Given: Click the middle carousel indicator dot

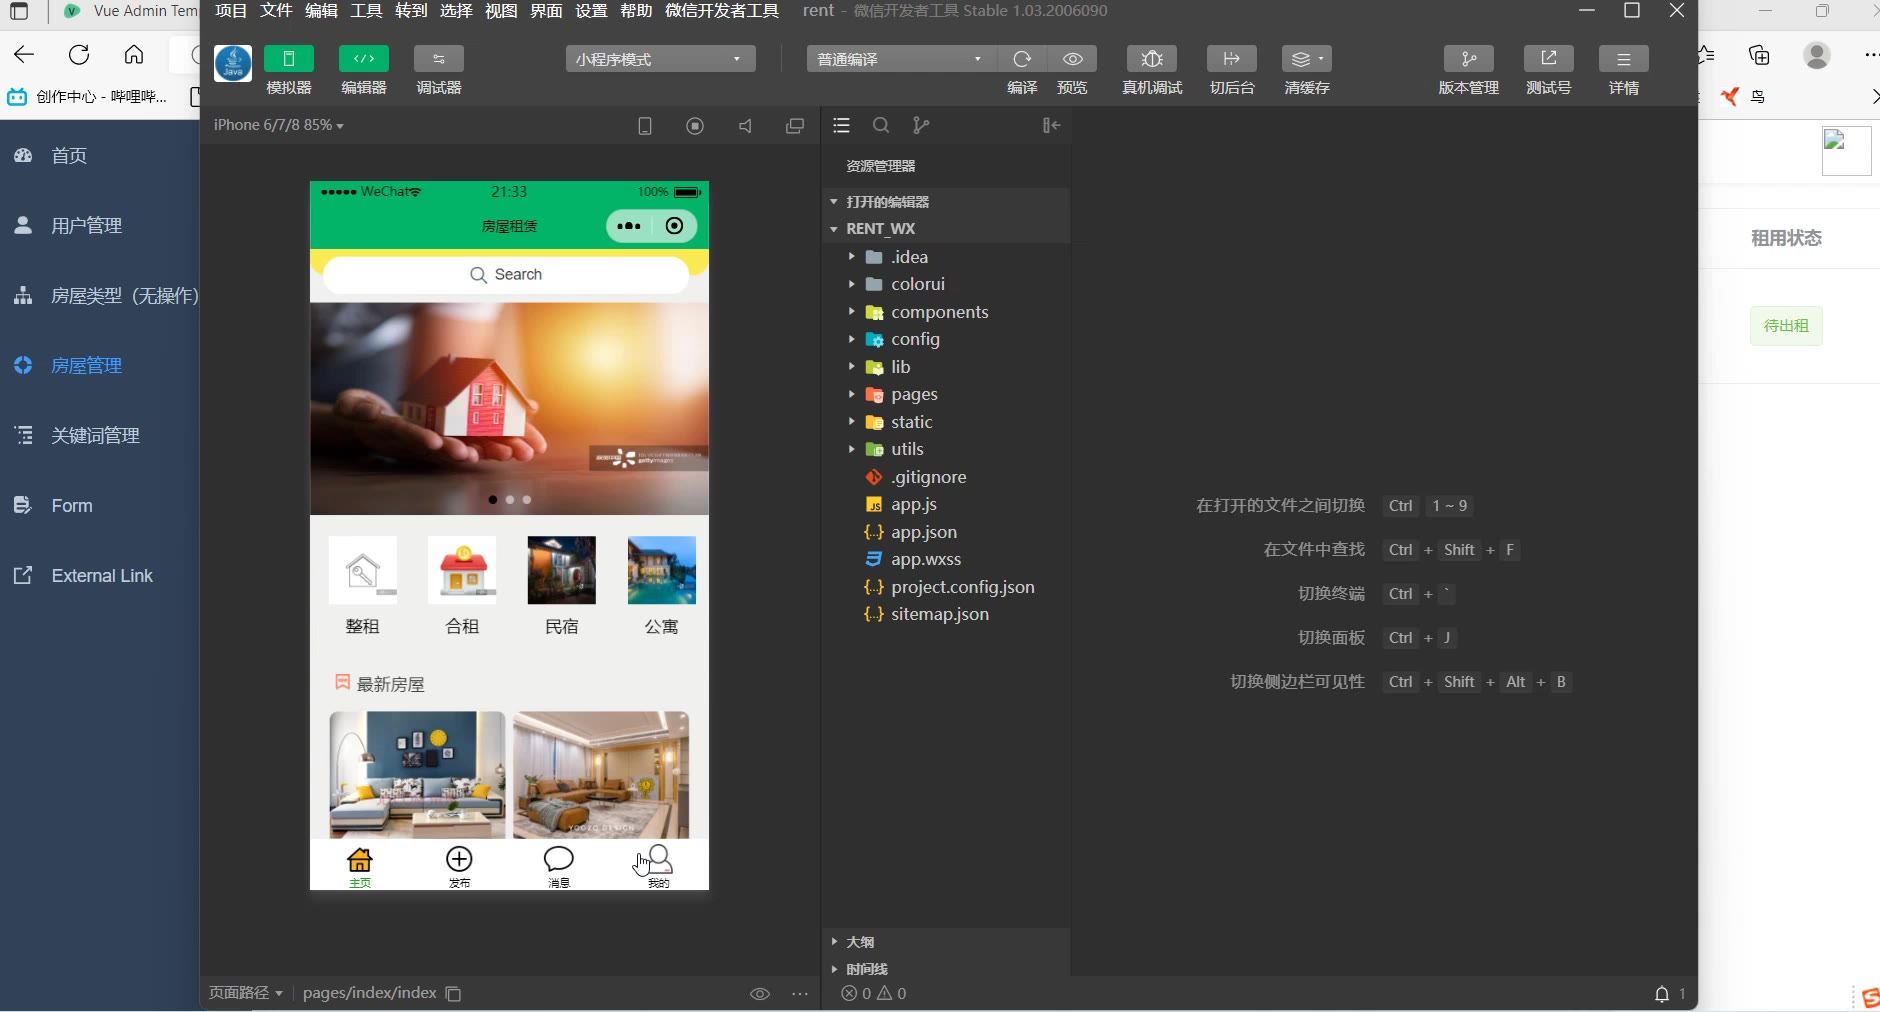Looking at the screenshot, I should tap(510, 499).
